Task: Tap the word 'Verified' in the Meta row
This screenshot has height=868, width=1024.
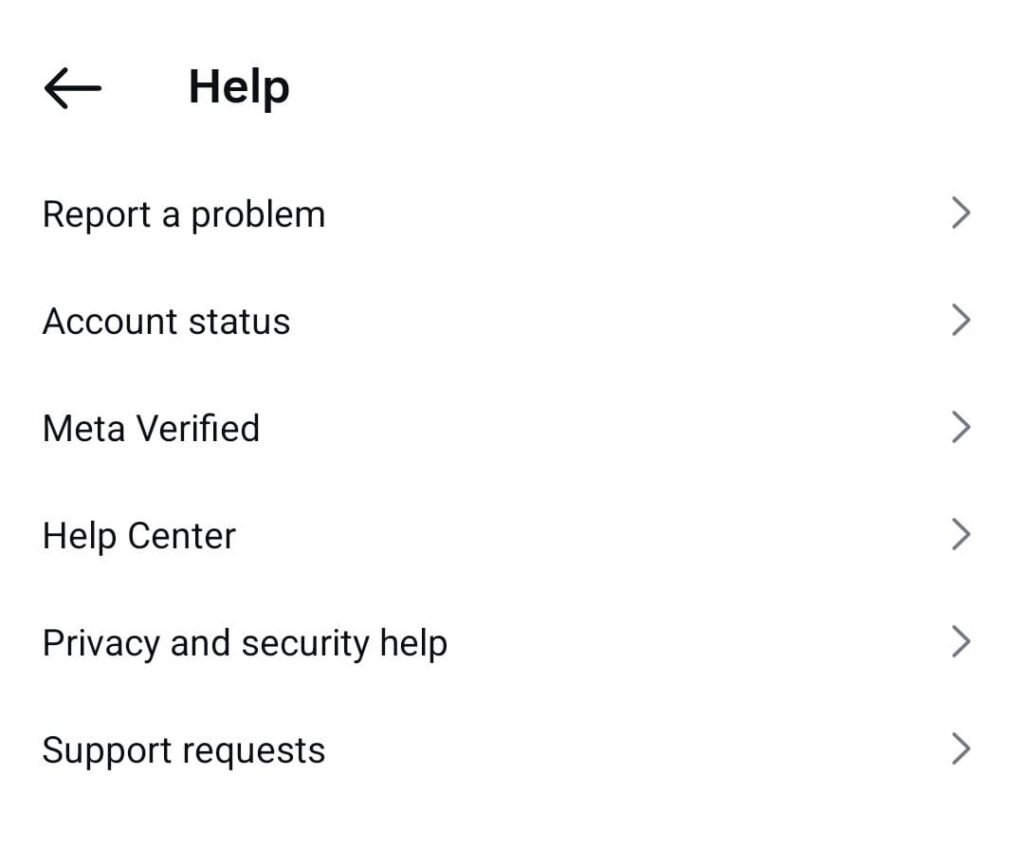Action: (x=198, y=428)
